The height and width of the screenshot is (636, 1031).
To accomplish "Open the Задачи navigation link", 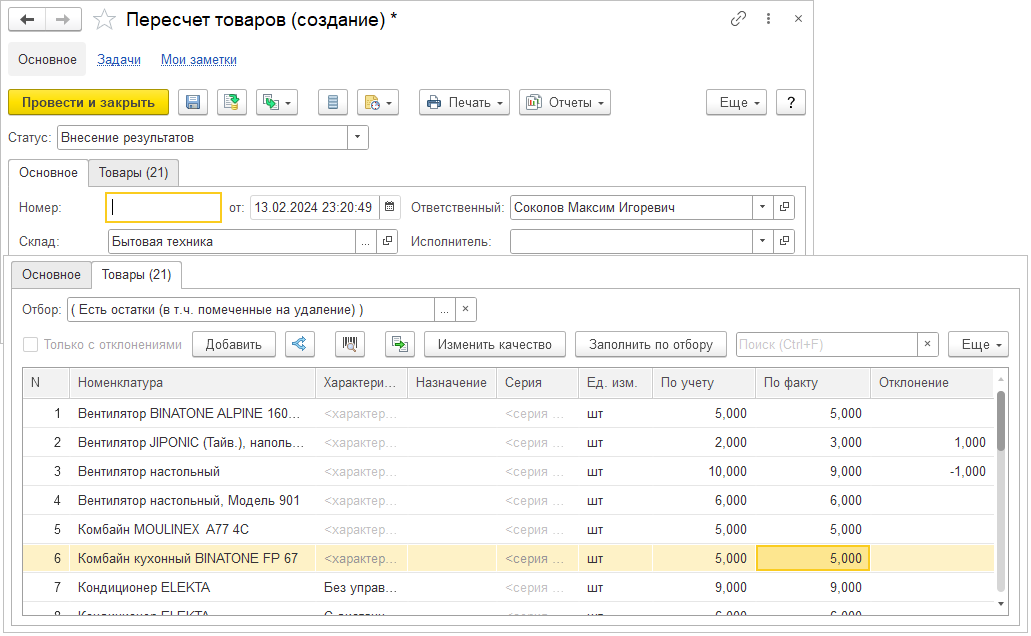I will click(x=119, y=60).
